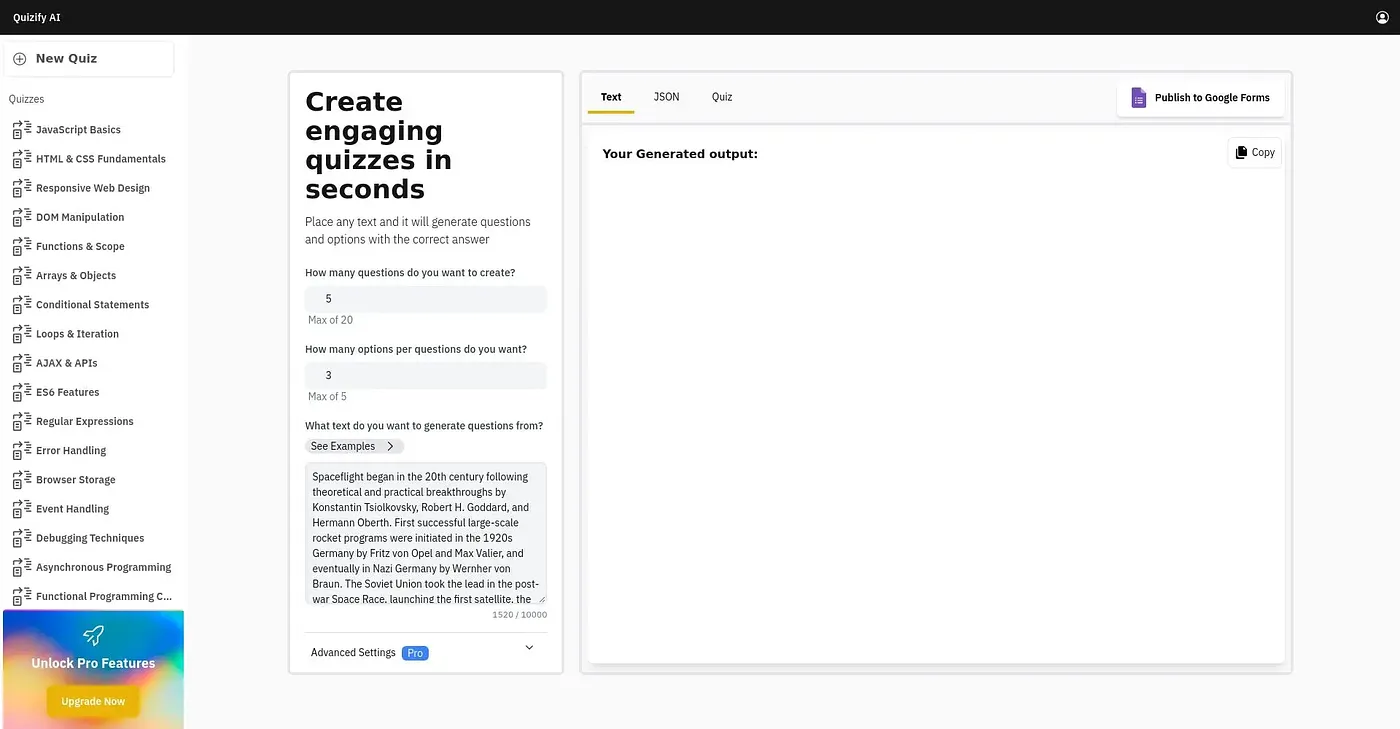Open the AJAX & APIs quiz

coord(67,363)
